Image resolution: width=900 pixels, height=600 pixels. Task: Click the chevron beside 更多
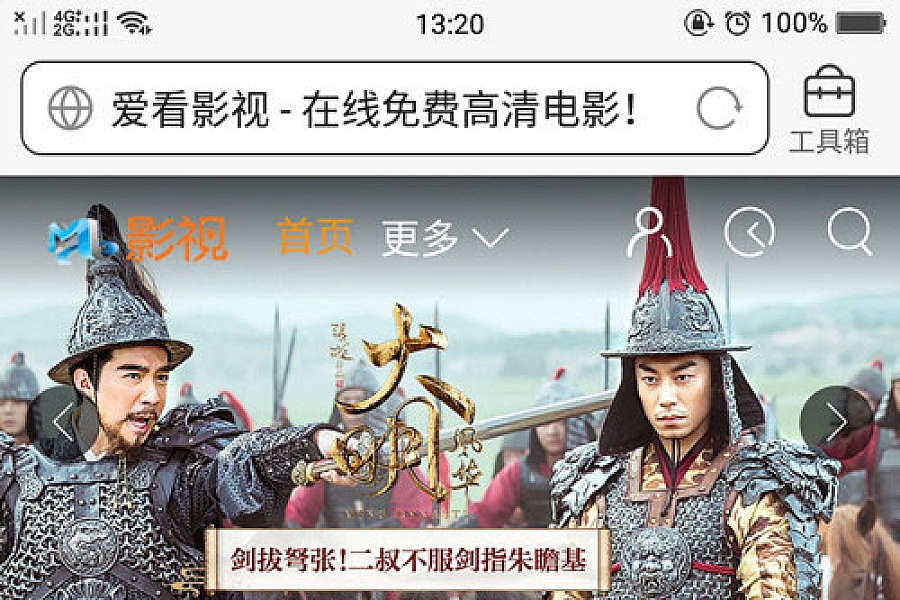pos(491,238)
